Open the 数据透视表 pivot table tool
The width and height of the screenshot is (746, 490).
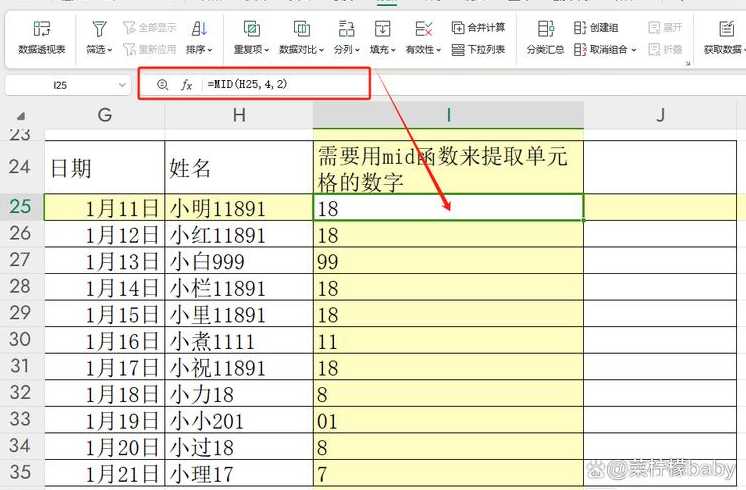pos(42,37)
